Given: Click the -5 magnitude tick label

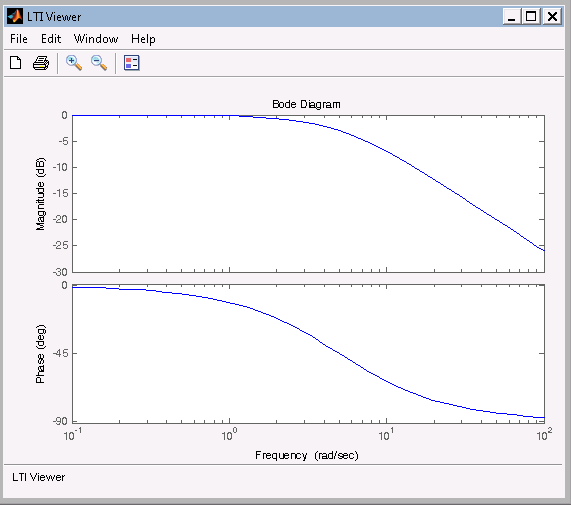Looking at the screenshot, I should [63, 141].
